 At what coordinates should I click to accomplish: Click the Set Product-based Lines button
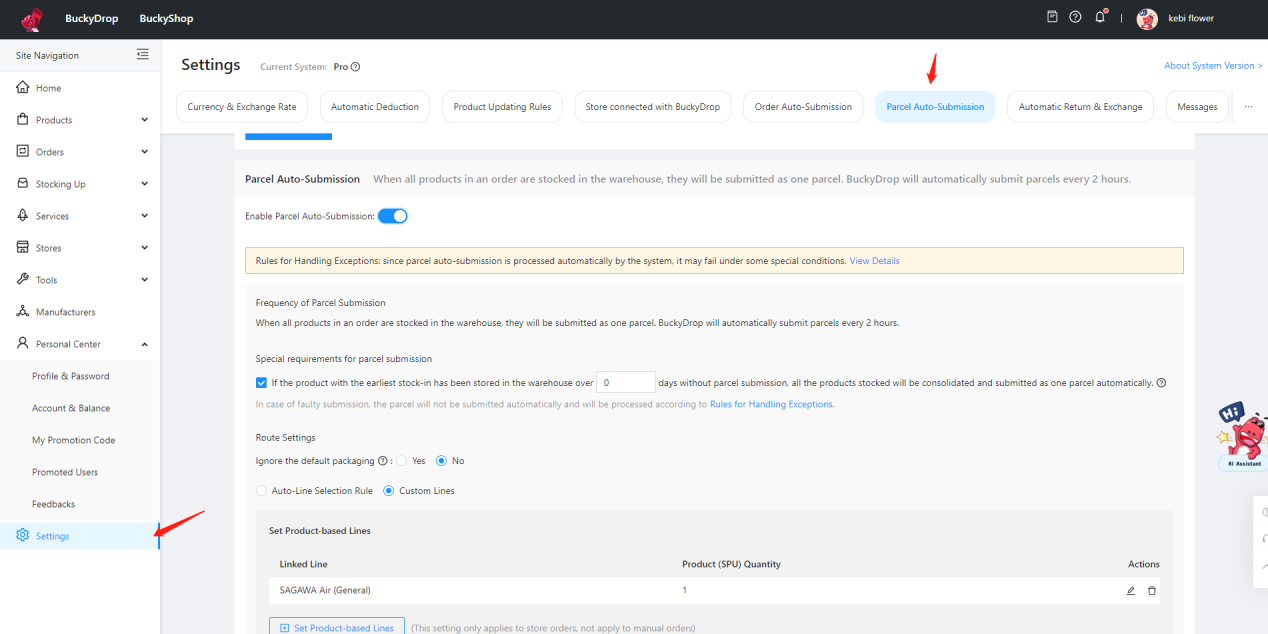pos(337,627)
